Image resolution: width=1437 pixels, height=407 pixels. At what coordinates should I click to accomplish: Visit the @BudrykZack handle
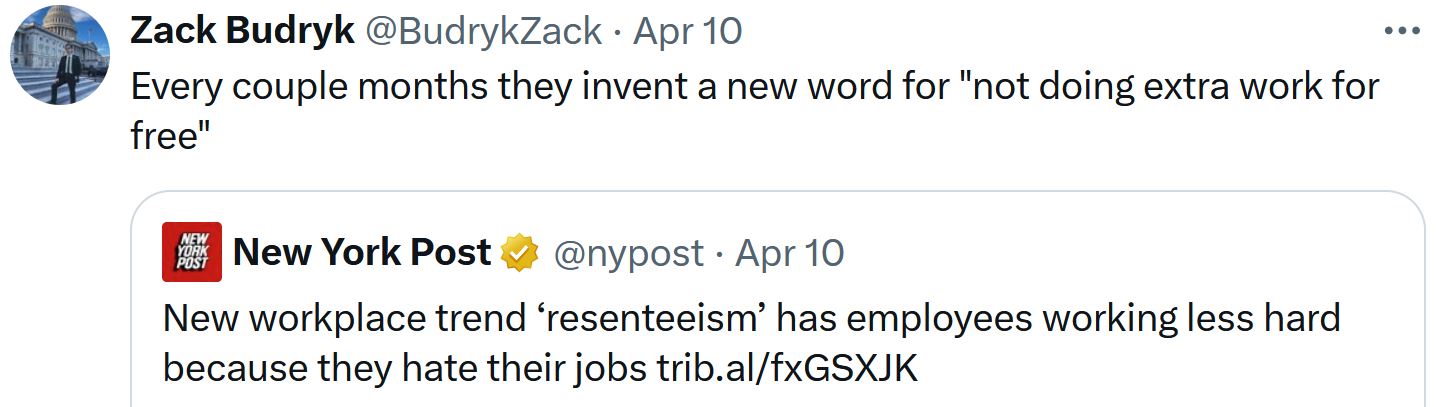[x=484, y=31]
